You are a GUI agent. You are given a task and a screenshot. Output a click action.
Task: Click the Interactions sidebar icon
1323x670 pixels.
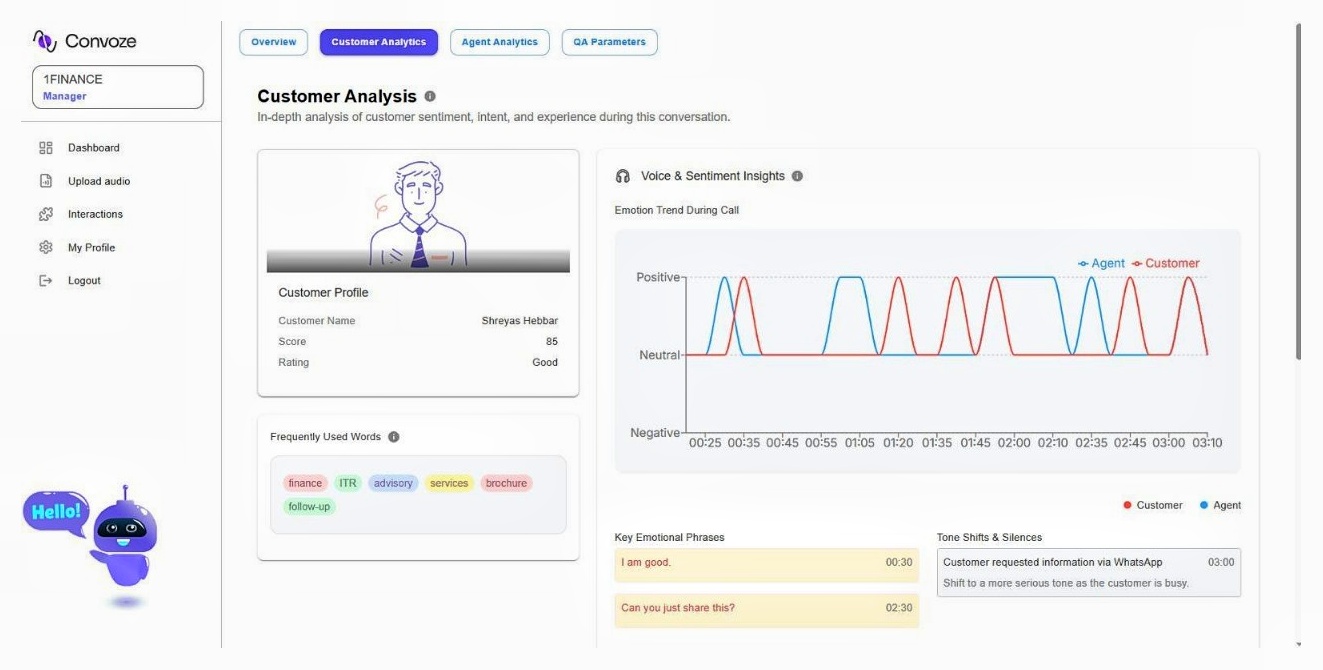(x=45, y=214)
